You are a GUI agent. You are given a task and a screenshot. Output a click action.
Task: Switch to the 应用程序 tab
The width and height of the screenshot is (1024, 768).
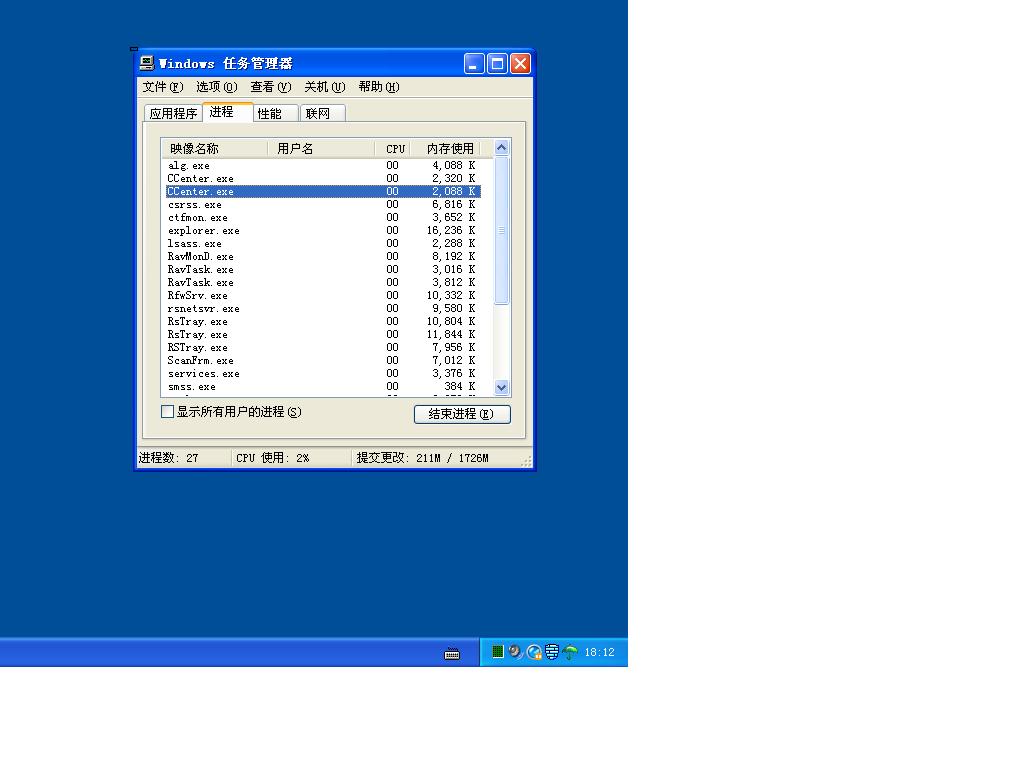(173, 114)
